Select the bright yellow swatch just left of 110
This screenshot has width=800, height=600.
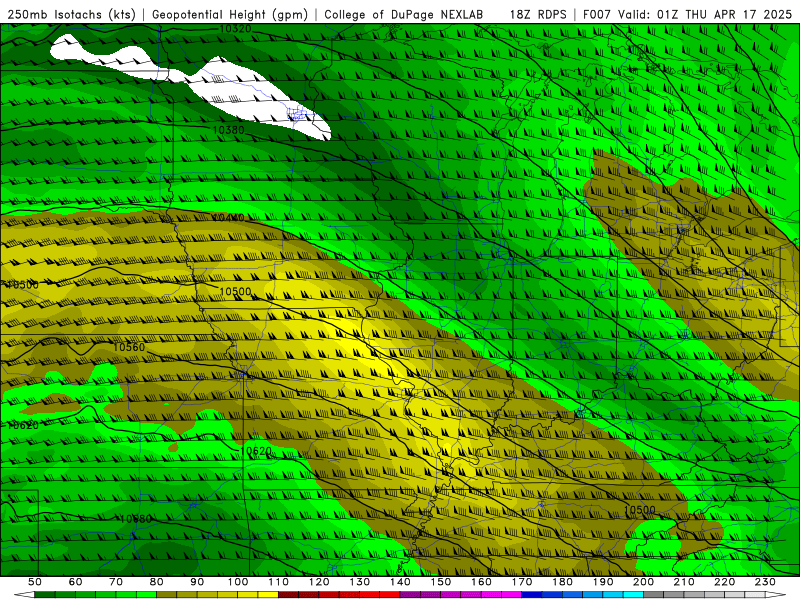[268, 595]
